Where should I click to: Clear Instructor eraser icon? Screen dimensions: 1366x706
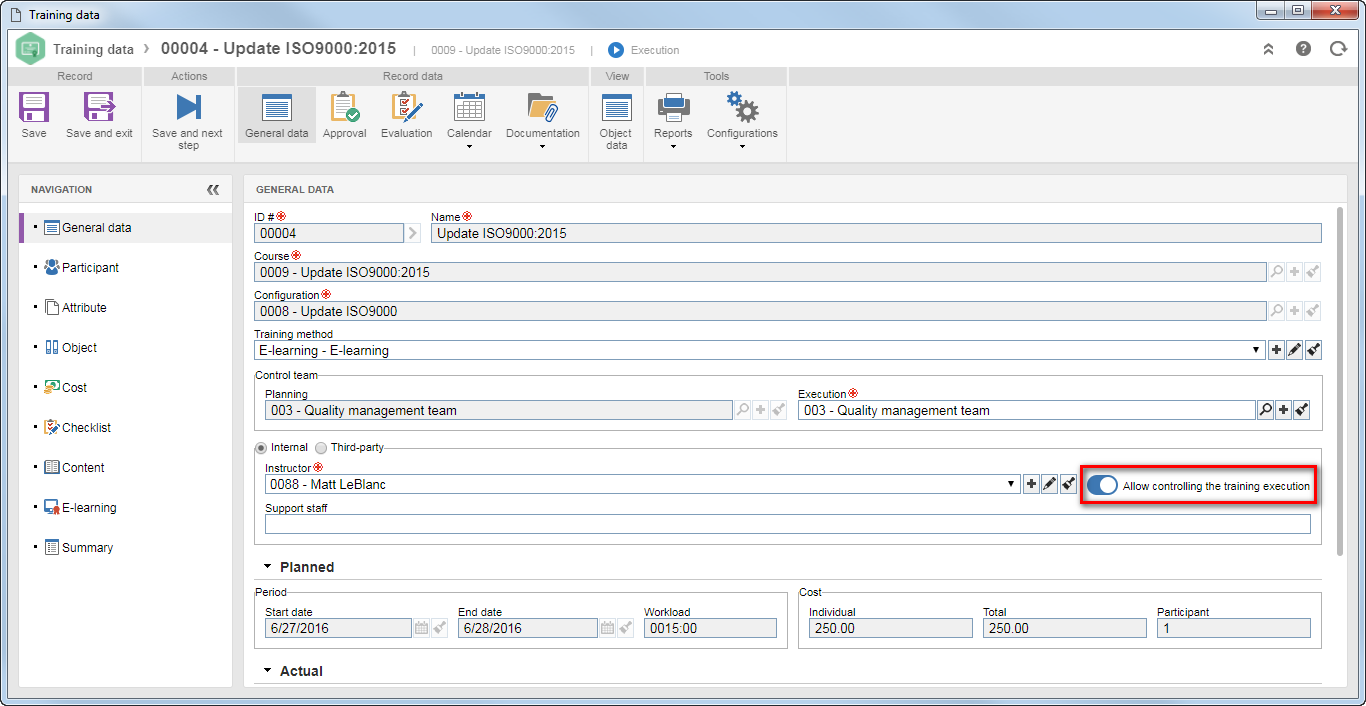point(1069,484)
